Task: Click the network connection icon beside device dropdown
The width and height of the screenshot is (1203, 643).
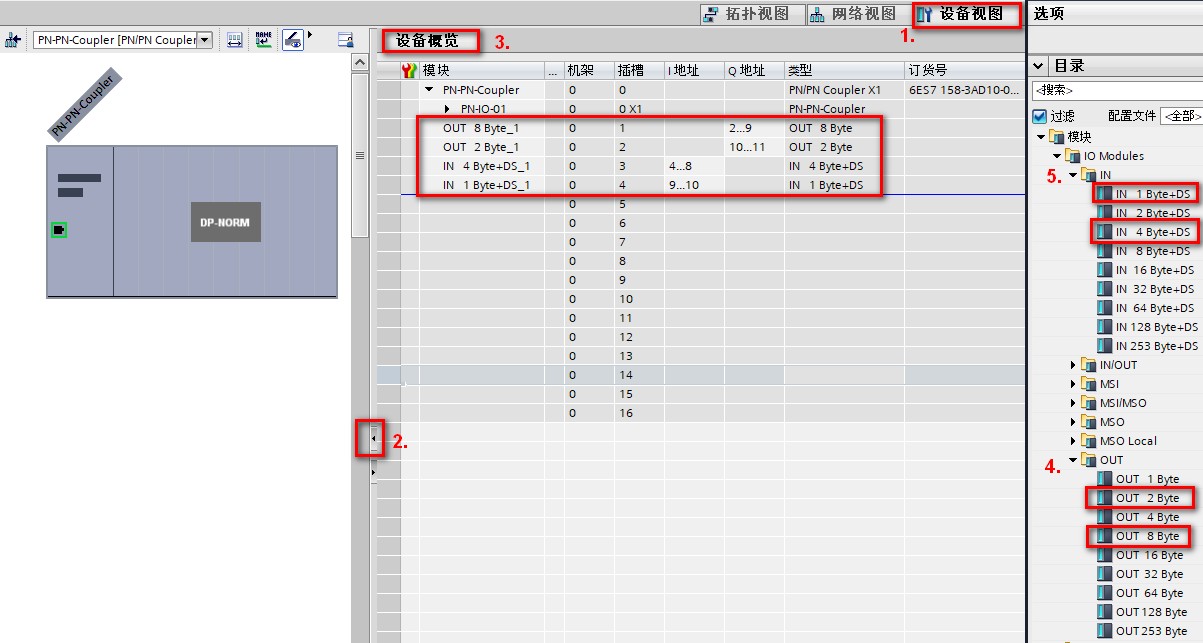Action: coord(13,40)
